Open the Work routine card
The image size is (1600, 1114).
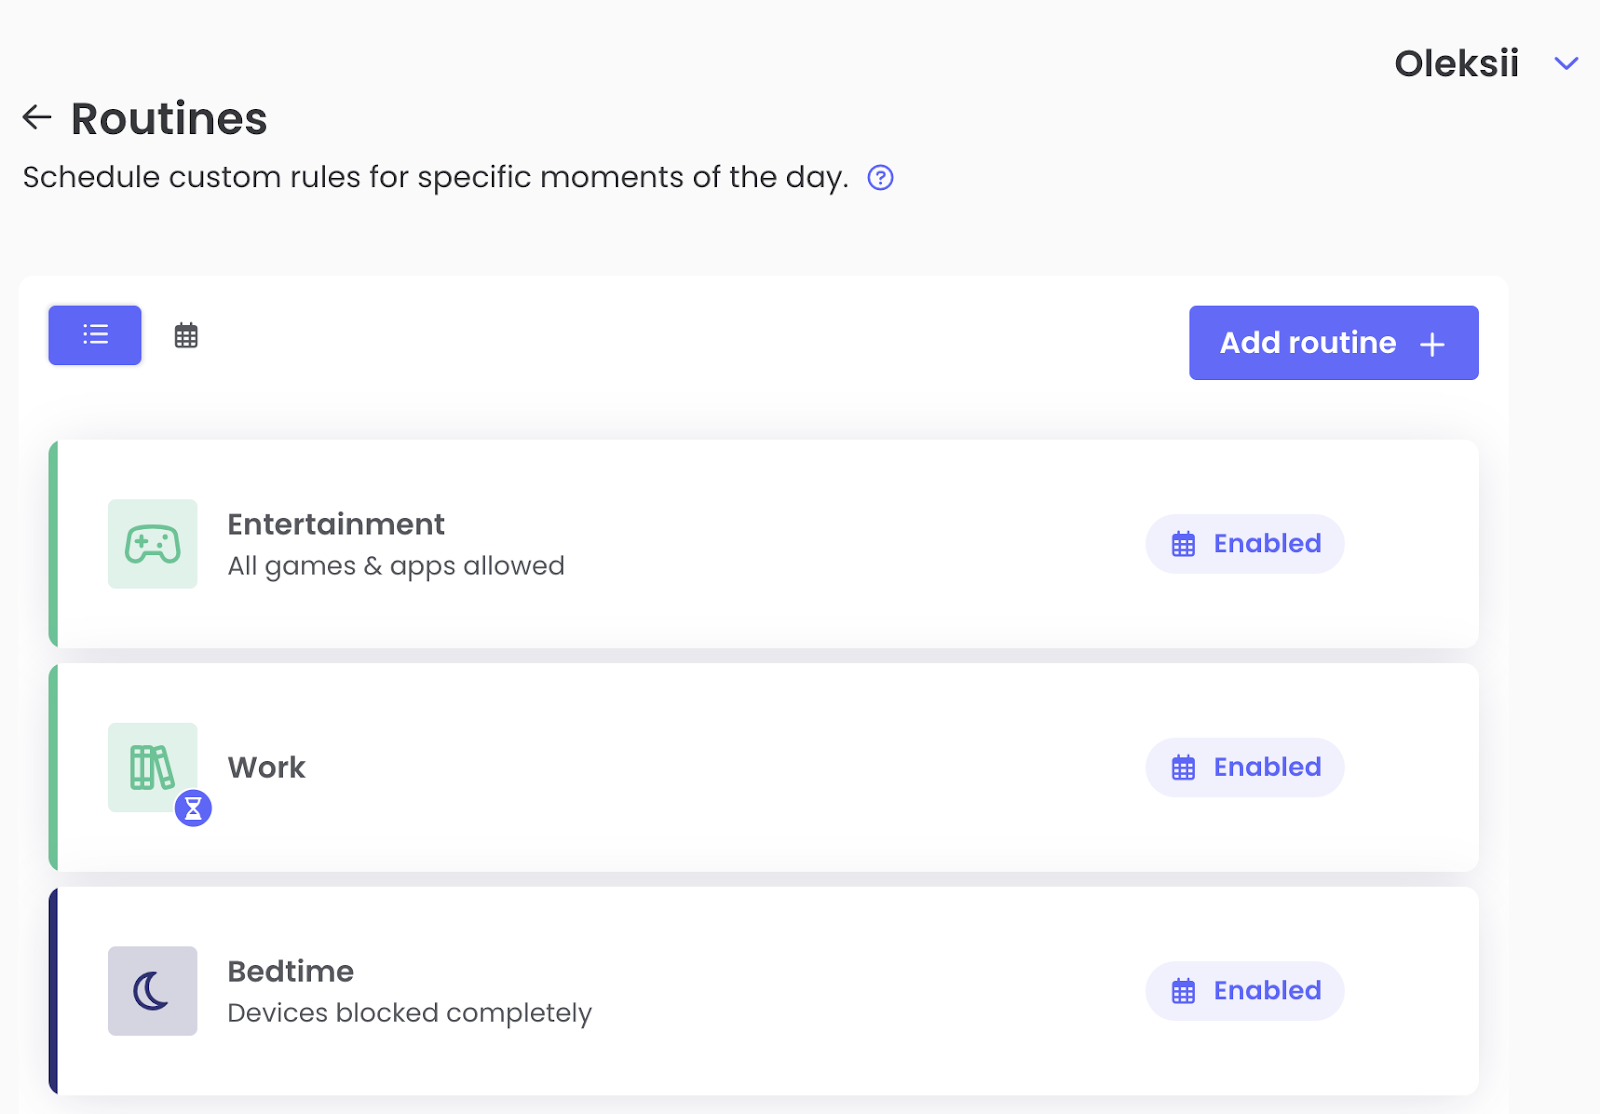[764, 767]
